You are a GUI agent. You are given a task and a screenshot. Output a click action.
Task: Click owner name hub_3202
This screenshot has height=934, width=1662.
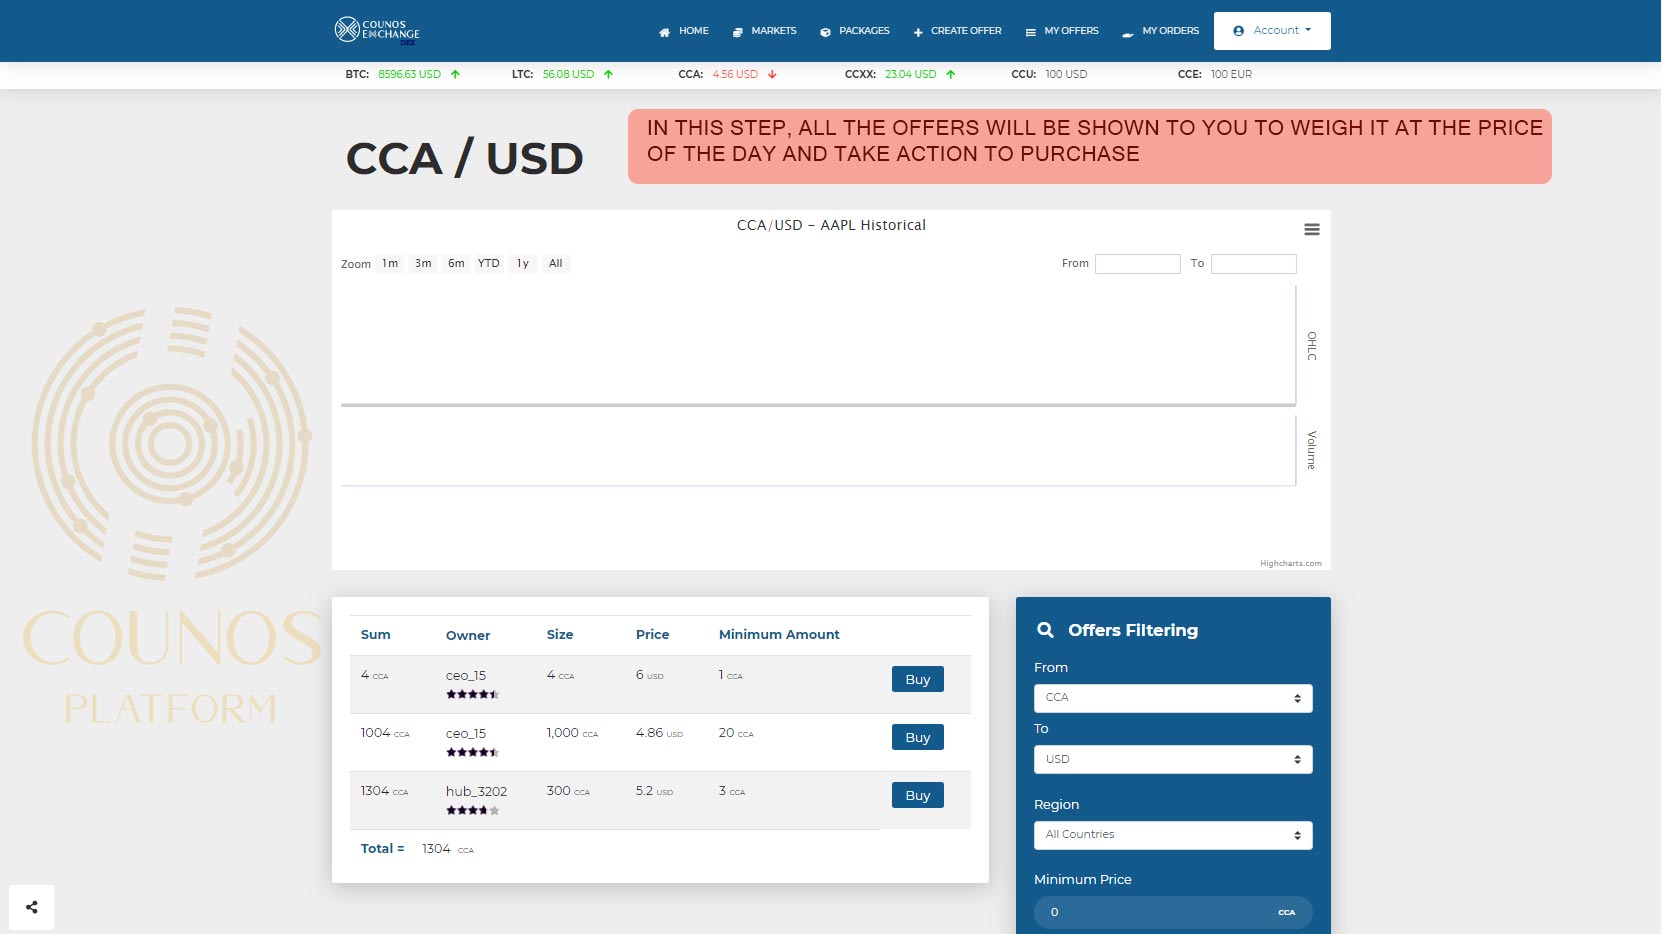coord(476,791)
